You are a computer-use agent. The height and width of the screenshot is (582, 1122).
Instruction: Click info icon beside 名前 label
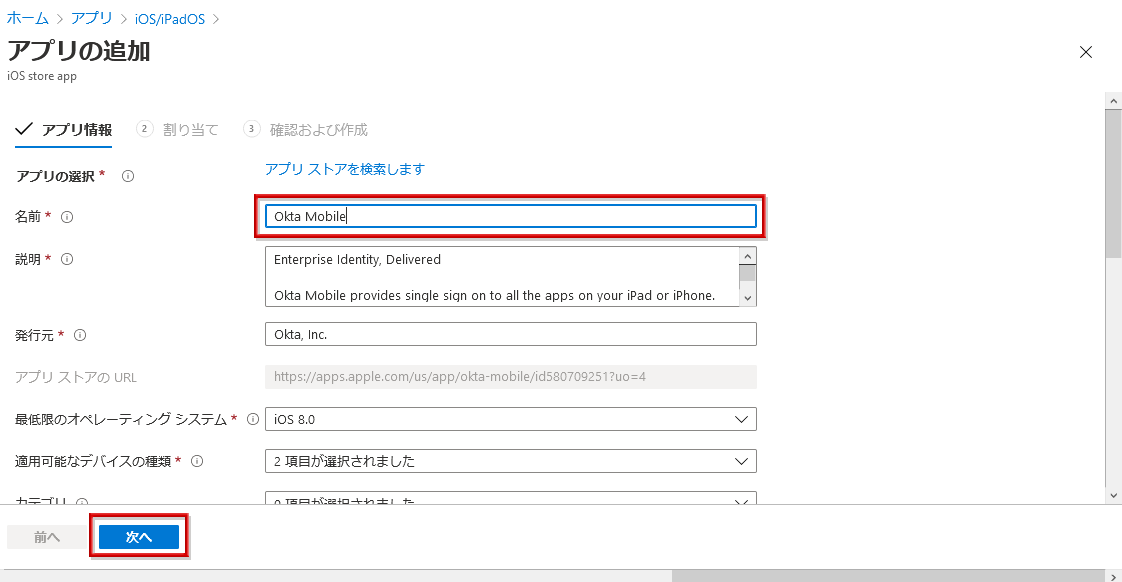point(68,216)
